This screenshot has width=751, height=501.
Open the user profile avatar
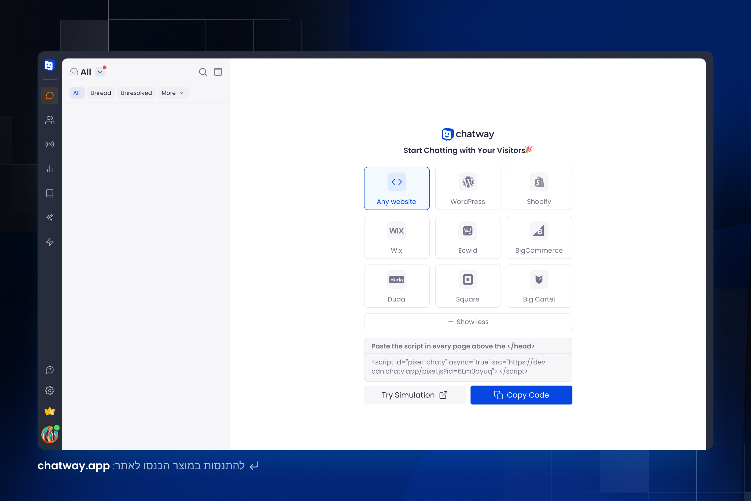[50, 434]
